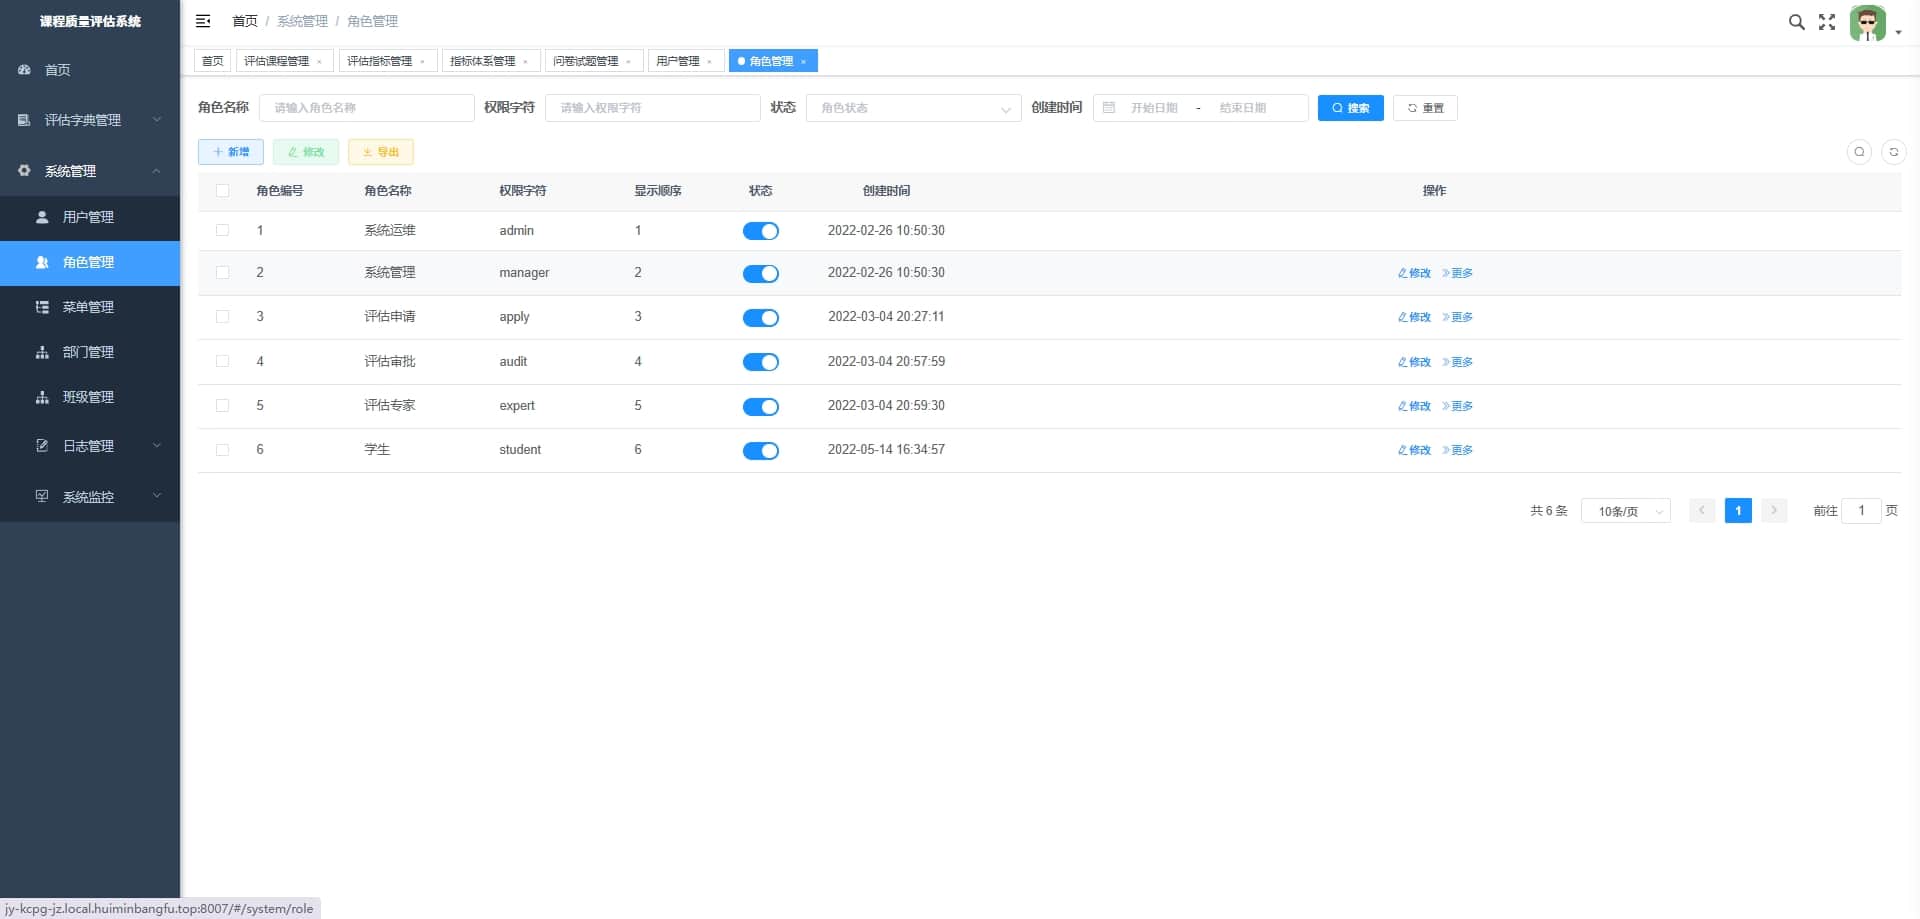The width and height of the screenshot is (1920, 919).
Task: Hide the search bar via round search icon
Action: pos(1859,152)
